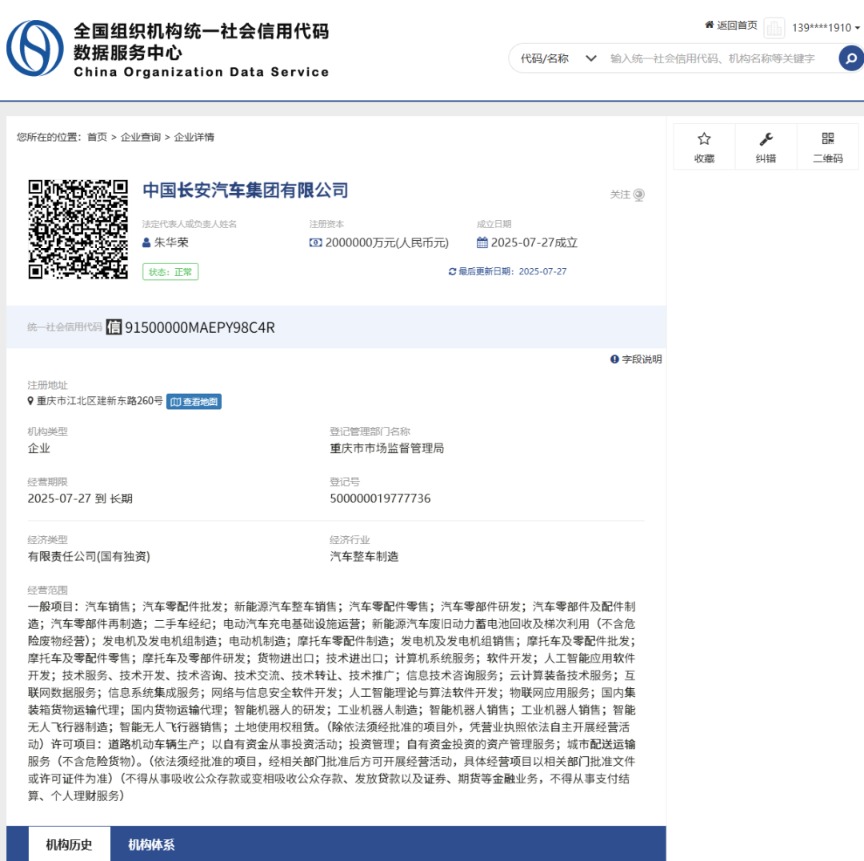Click 2000000万元(人民币元) capital value
Image resolution: width=864 pixels, height=861 pixels.
tap(387, 242)
